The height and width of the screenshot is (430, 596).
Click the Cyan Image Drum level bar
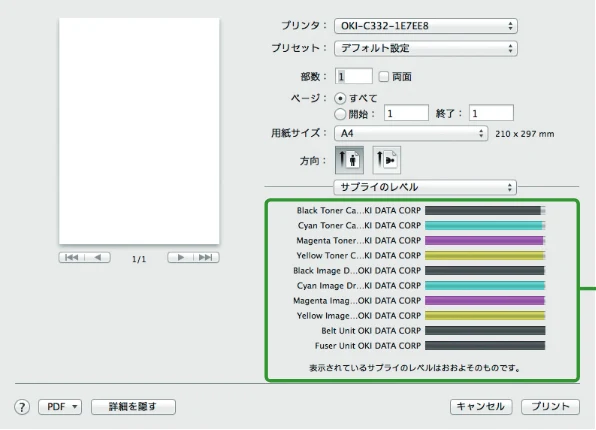coord(485,286)
